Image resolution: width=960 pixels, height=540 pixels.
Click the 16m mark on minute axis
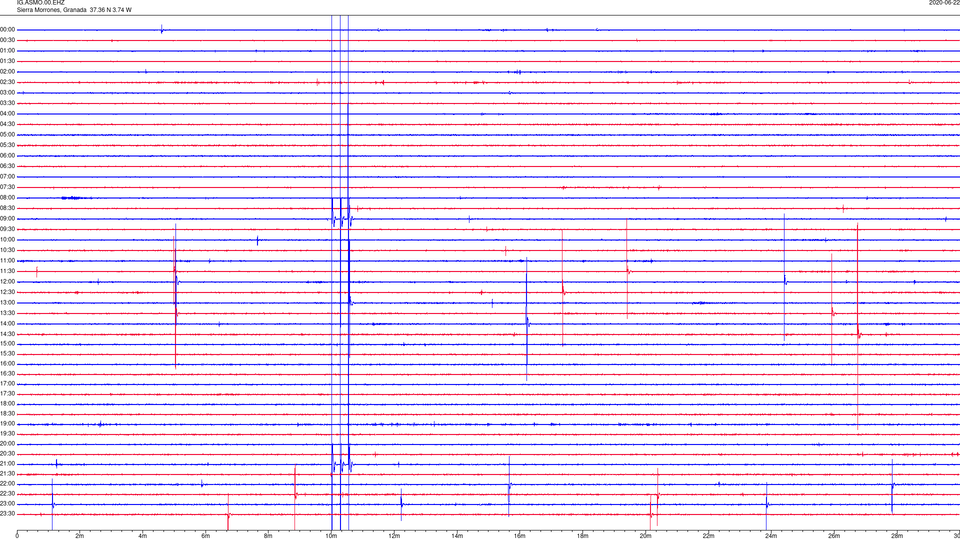520,536
